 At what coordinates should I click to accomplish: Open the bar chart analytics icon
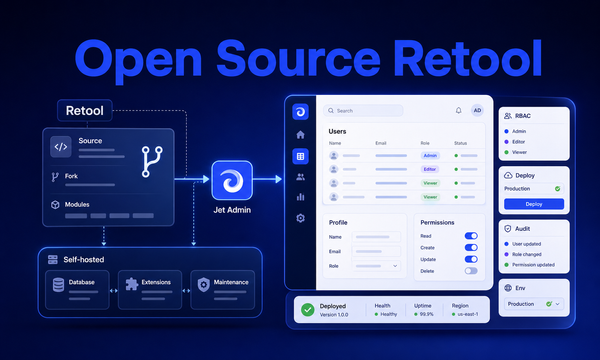coord(300,197)
